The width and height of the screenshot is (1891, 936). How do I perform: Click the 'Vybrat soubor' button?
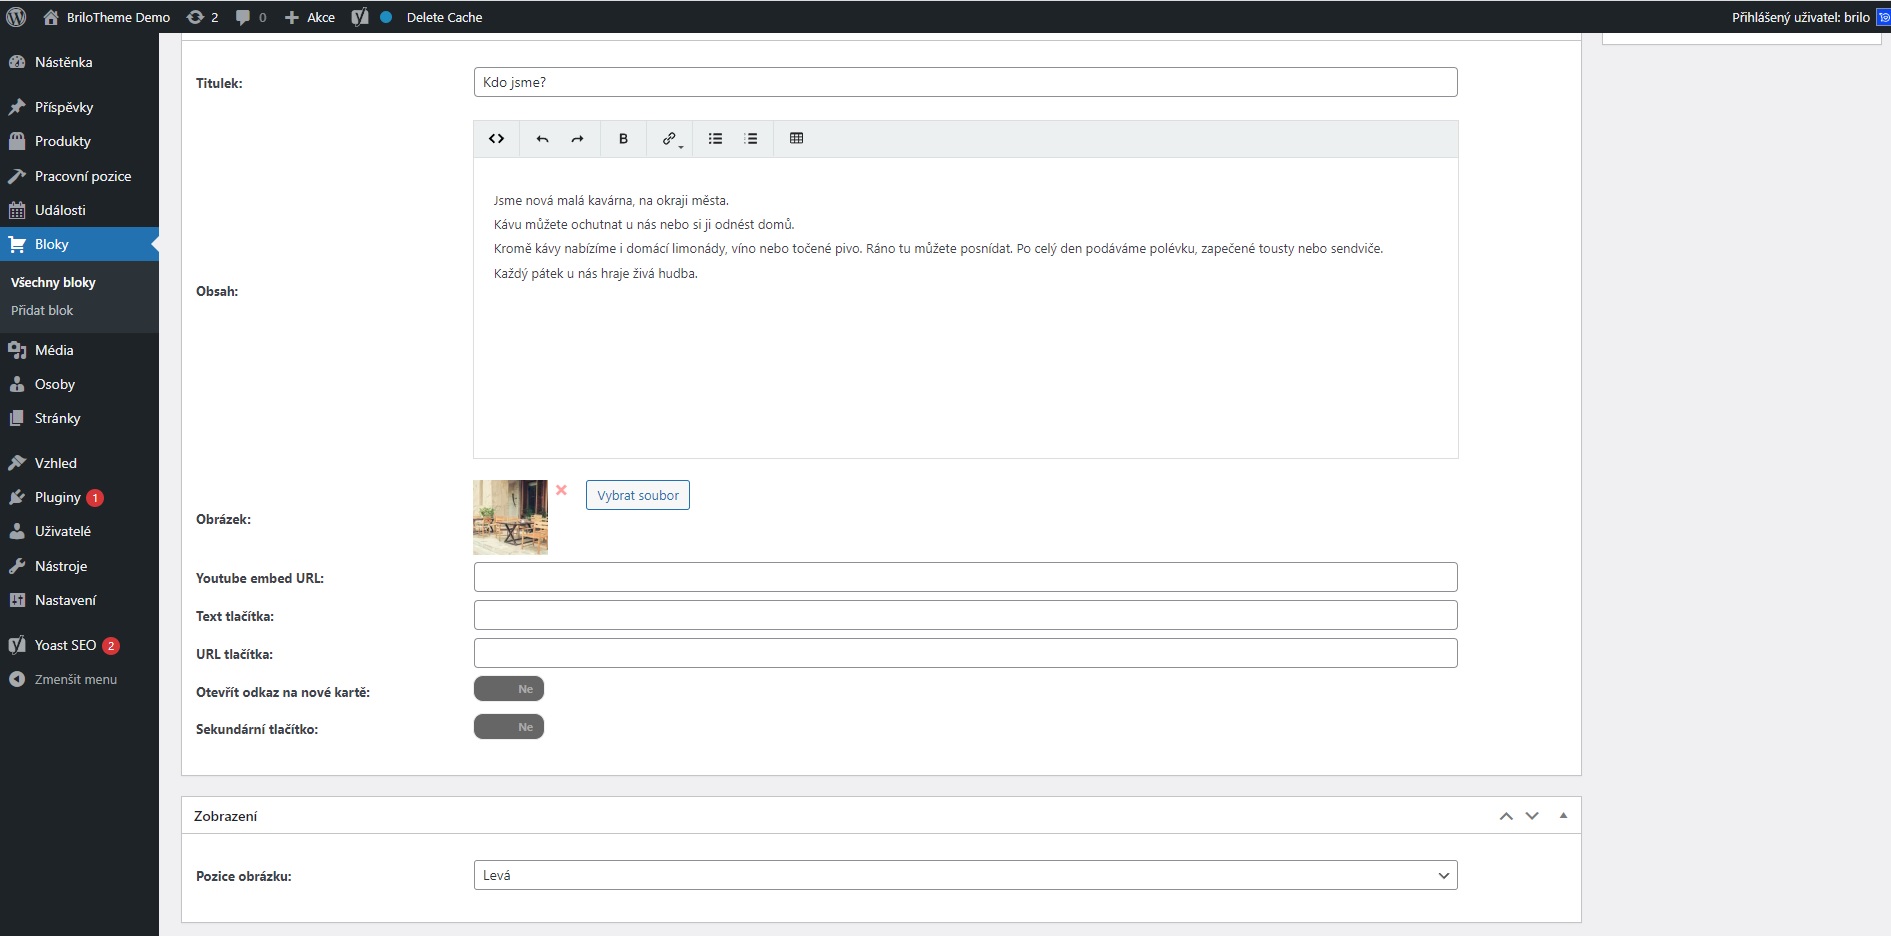point(638,495)
